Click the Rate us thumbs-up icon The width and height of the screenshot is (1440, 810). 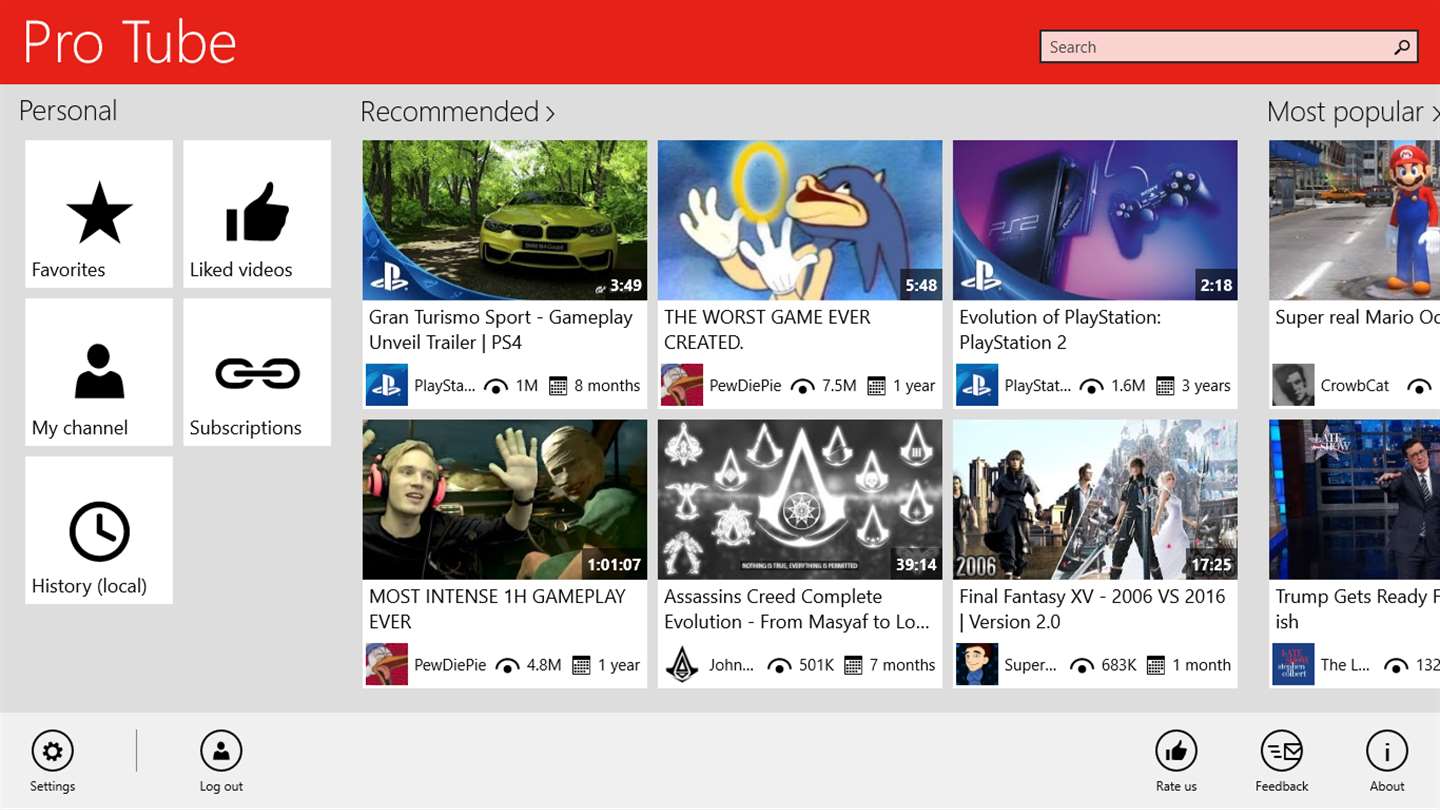pos(1176,751)
